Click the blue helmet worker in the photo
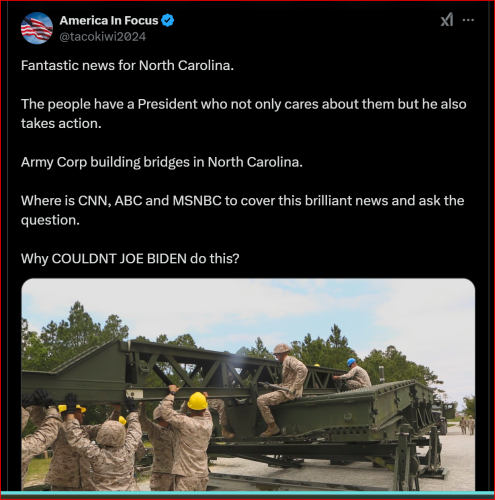Viewport: 495px width, 500px height. point(353,376)
